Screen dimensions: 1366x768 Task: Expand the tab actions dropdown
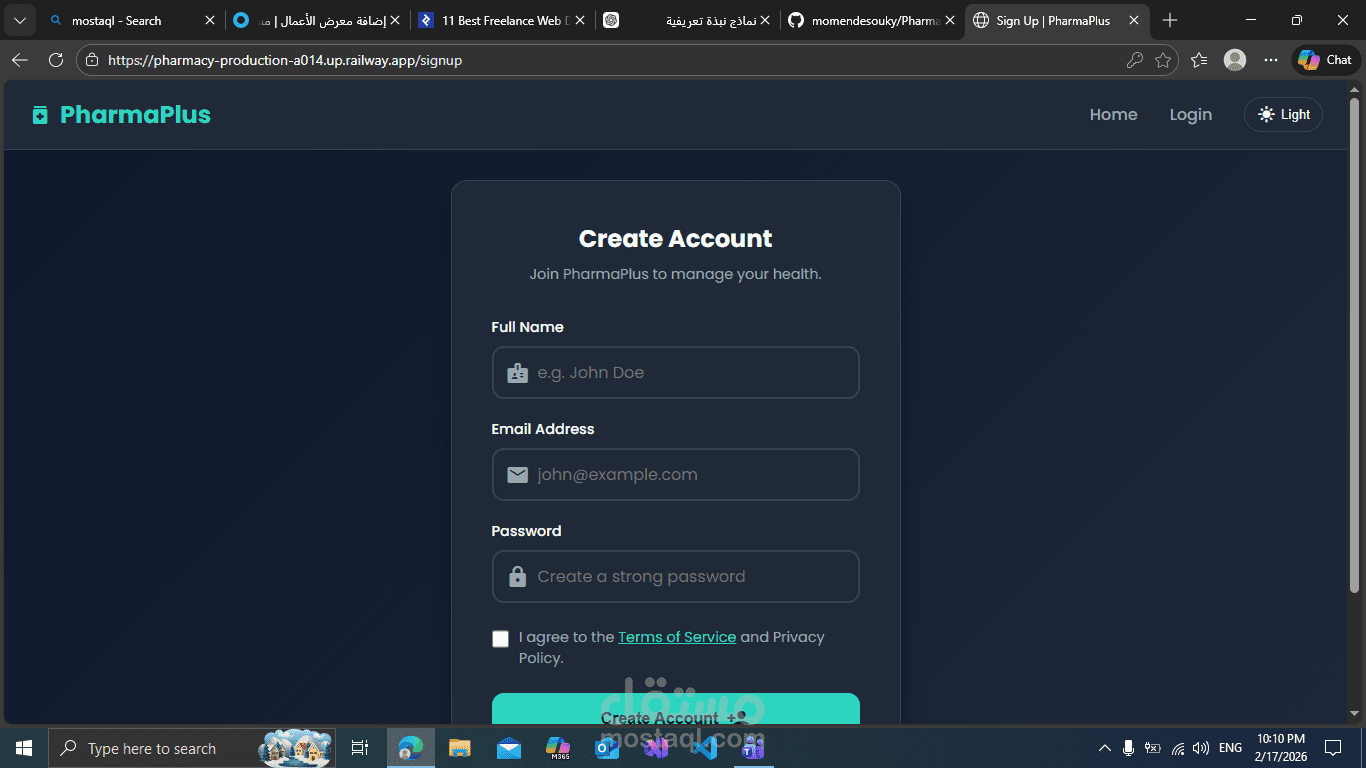(x=20, y=20)
